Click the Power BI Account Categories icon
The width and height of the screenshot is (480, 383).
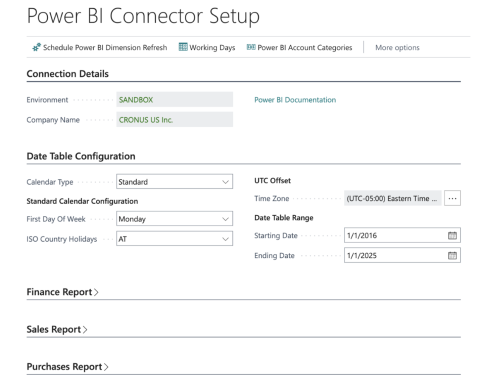tap(251, 47)
